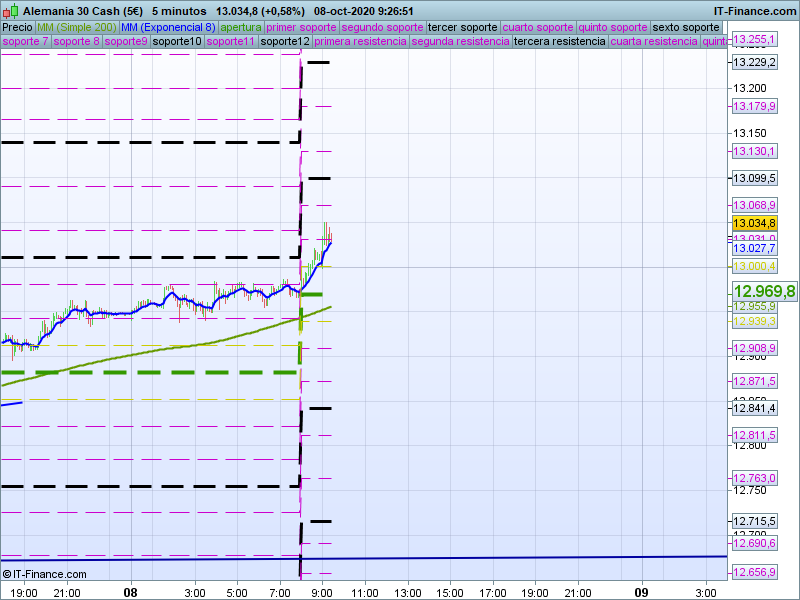Click the 09 date marker on time axis
The image size is (800, 600).
coord(643,592)
